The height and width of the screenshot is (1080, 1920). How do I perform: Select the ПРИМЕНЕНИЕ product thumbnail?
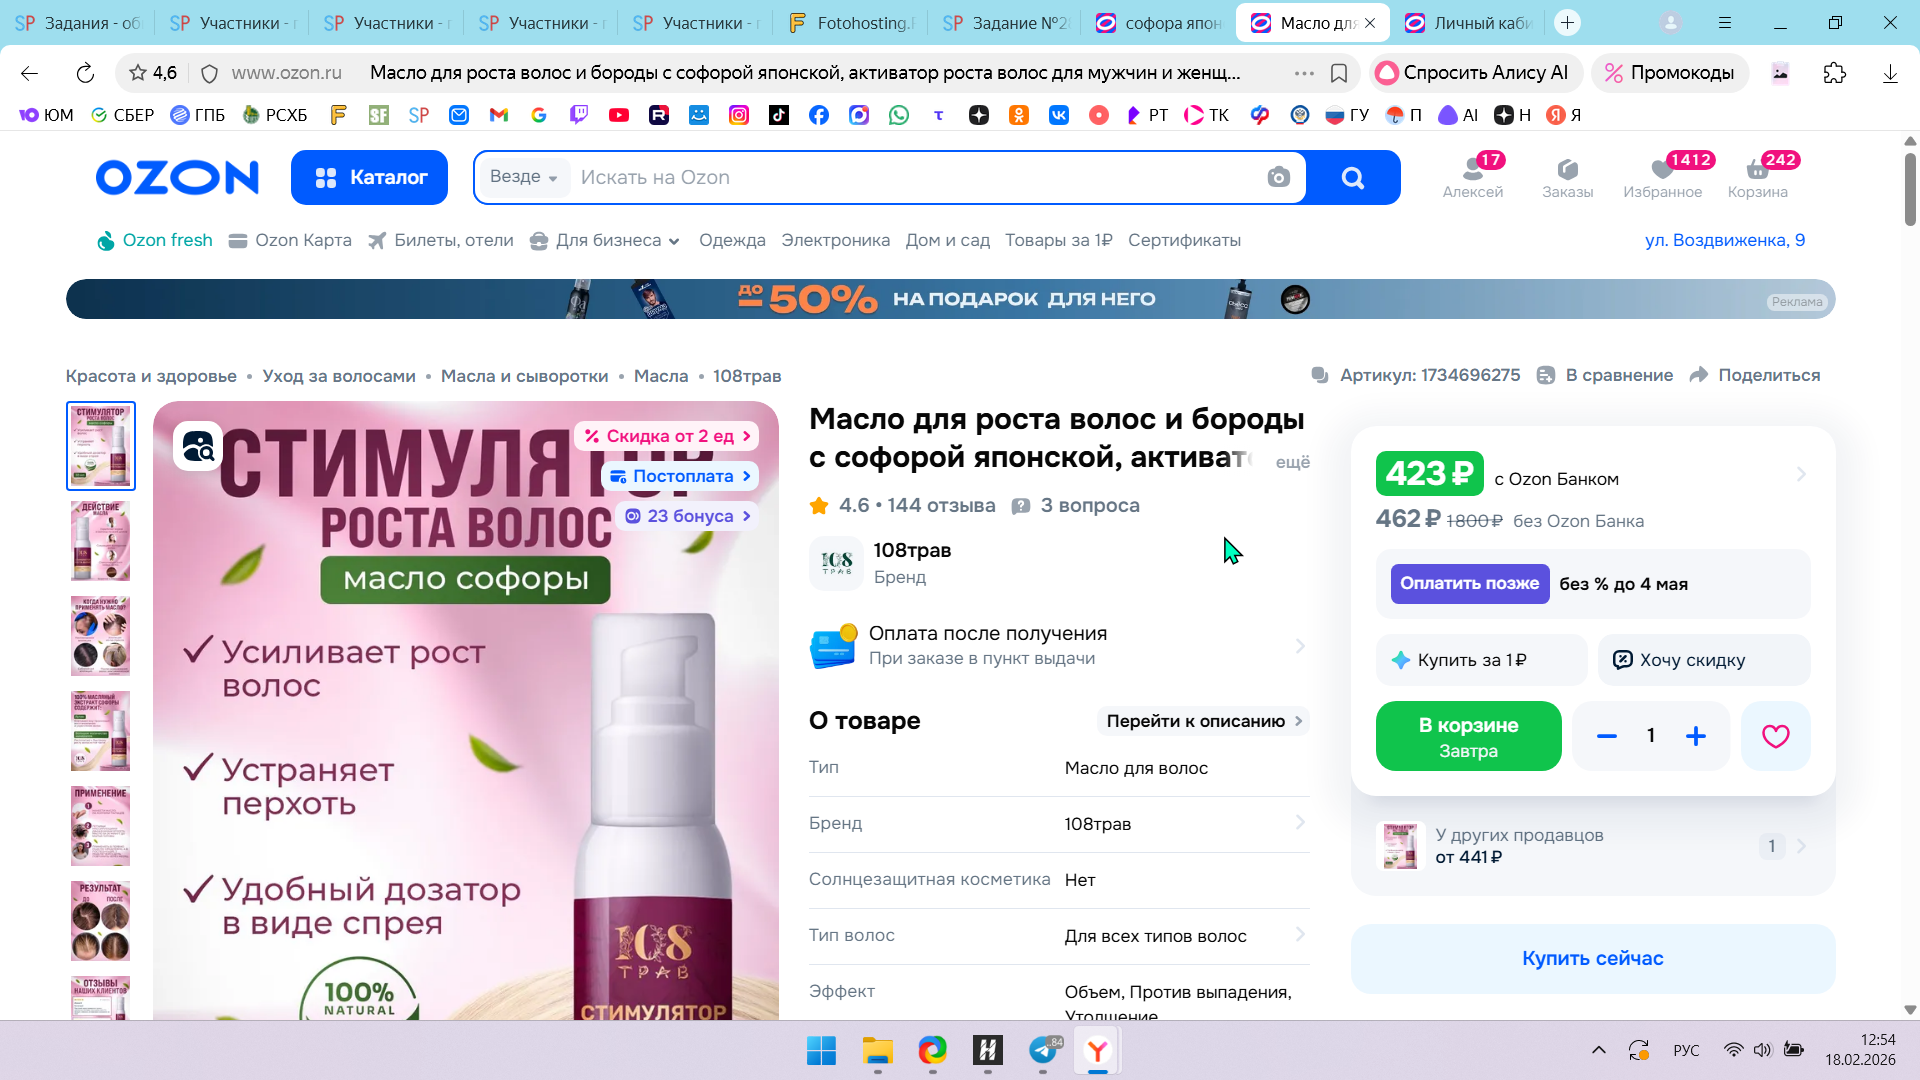pyautogui.click(x=101, y=825)
